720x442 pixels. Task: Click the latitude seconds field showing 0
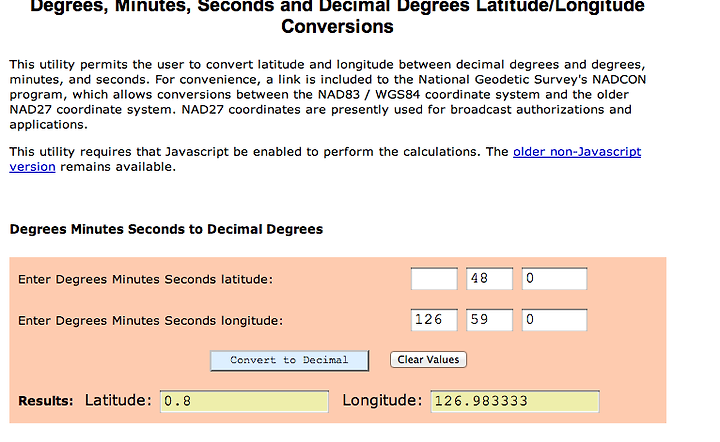tap(554, 279)
